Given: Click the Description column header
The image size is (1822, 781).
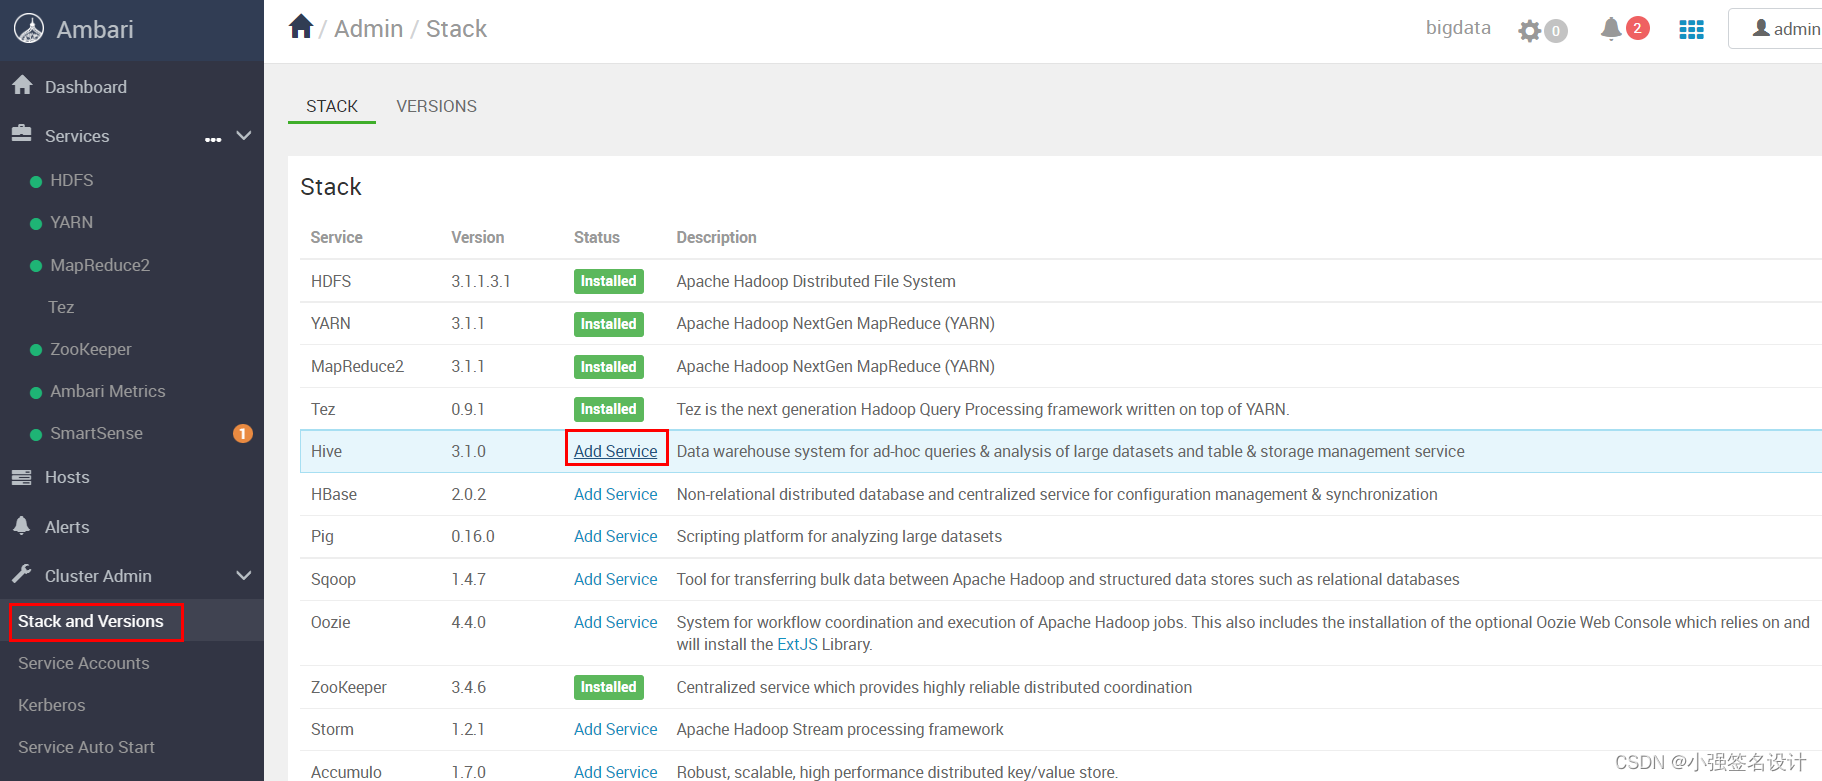Looking at the screenshot, I should pyautogui.click(x=717, y=237).
